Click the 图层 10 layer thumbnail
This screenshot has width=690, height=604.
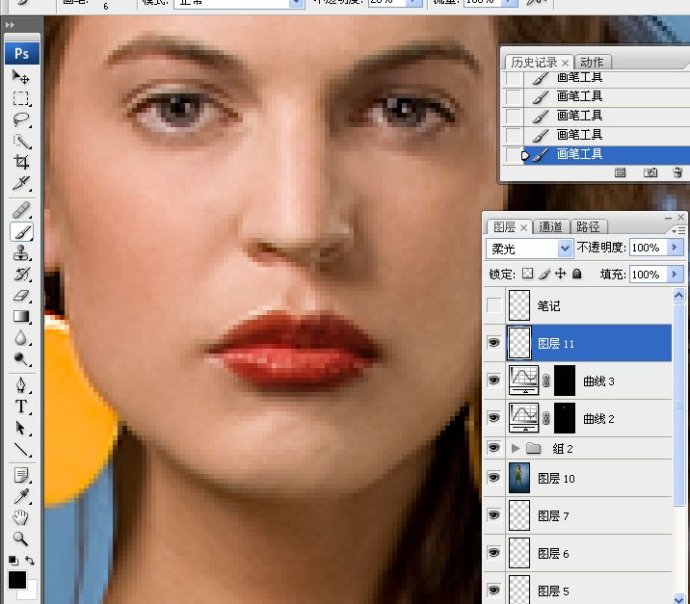(519, 478)
